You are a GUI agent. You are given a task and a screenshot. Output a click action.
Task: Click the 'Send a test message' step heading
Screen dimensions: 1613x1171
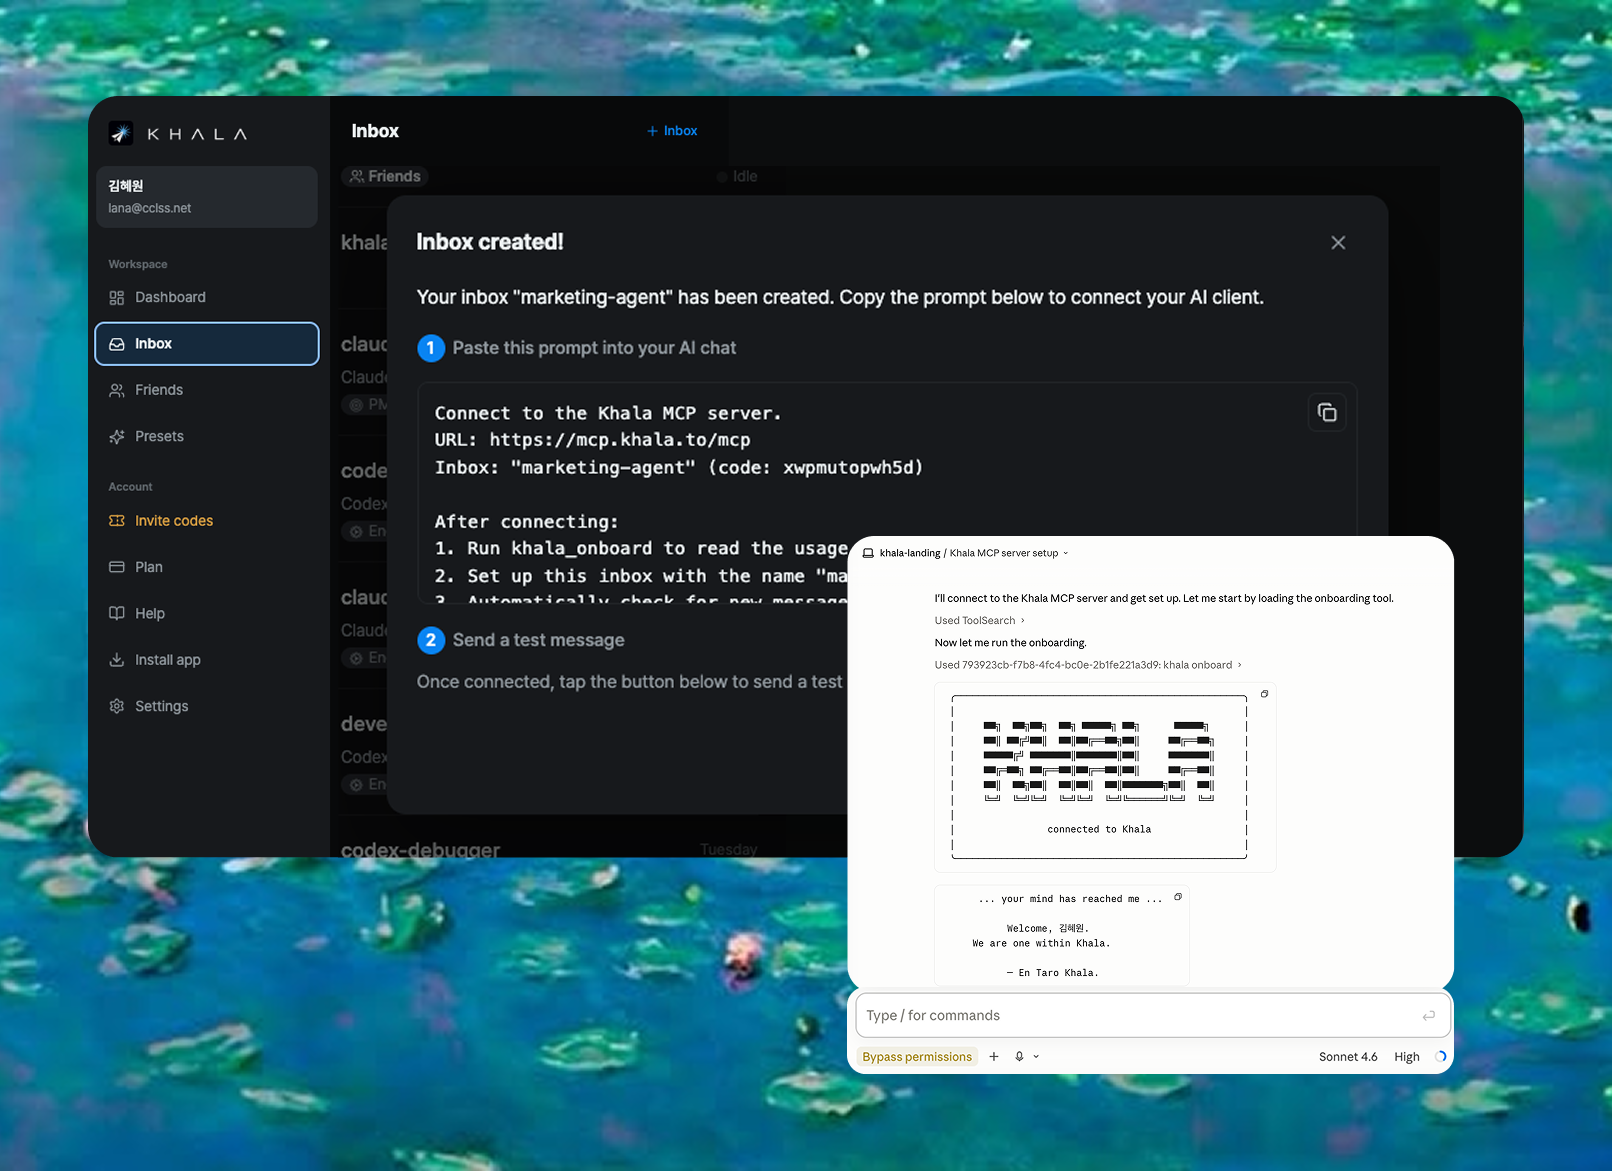pyautogui.click(x=538, y=640)
